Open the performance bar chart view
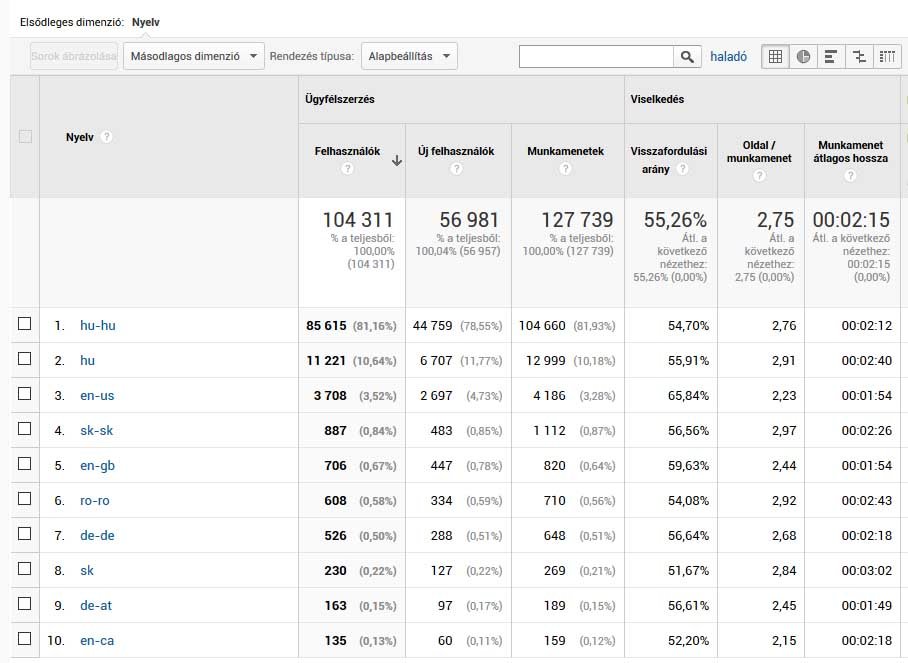The image size is (908, 663). (x=831, y=57)
